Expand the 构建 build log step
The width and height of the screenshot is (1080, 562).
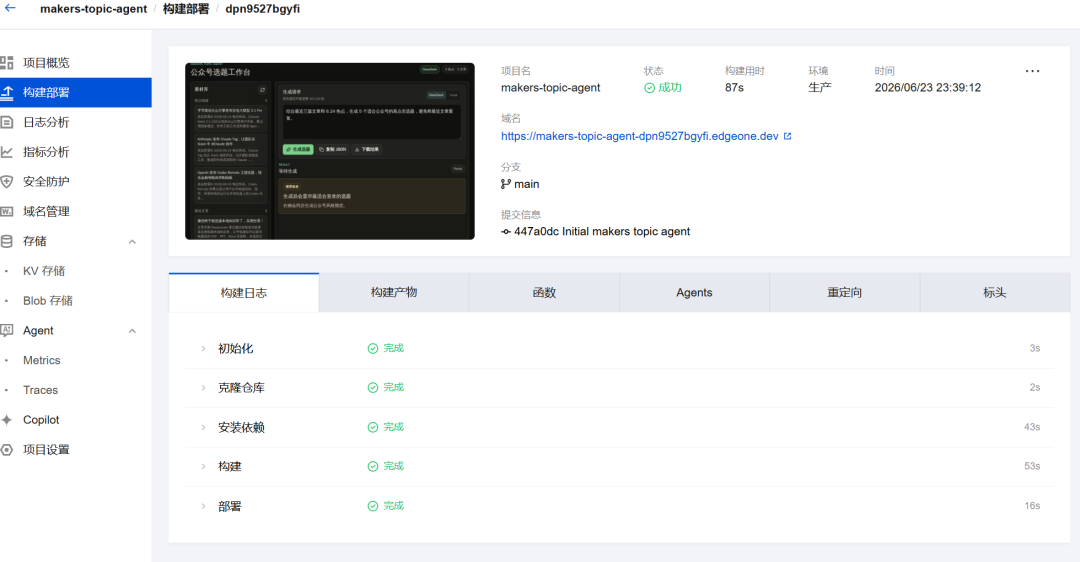(x=203, y=466)
